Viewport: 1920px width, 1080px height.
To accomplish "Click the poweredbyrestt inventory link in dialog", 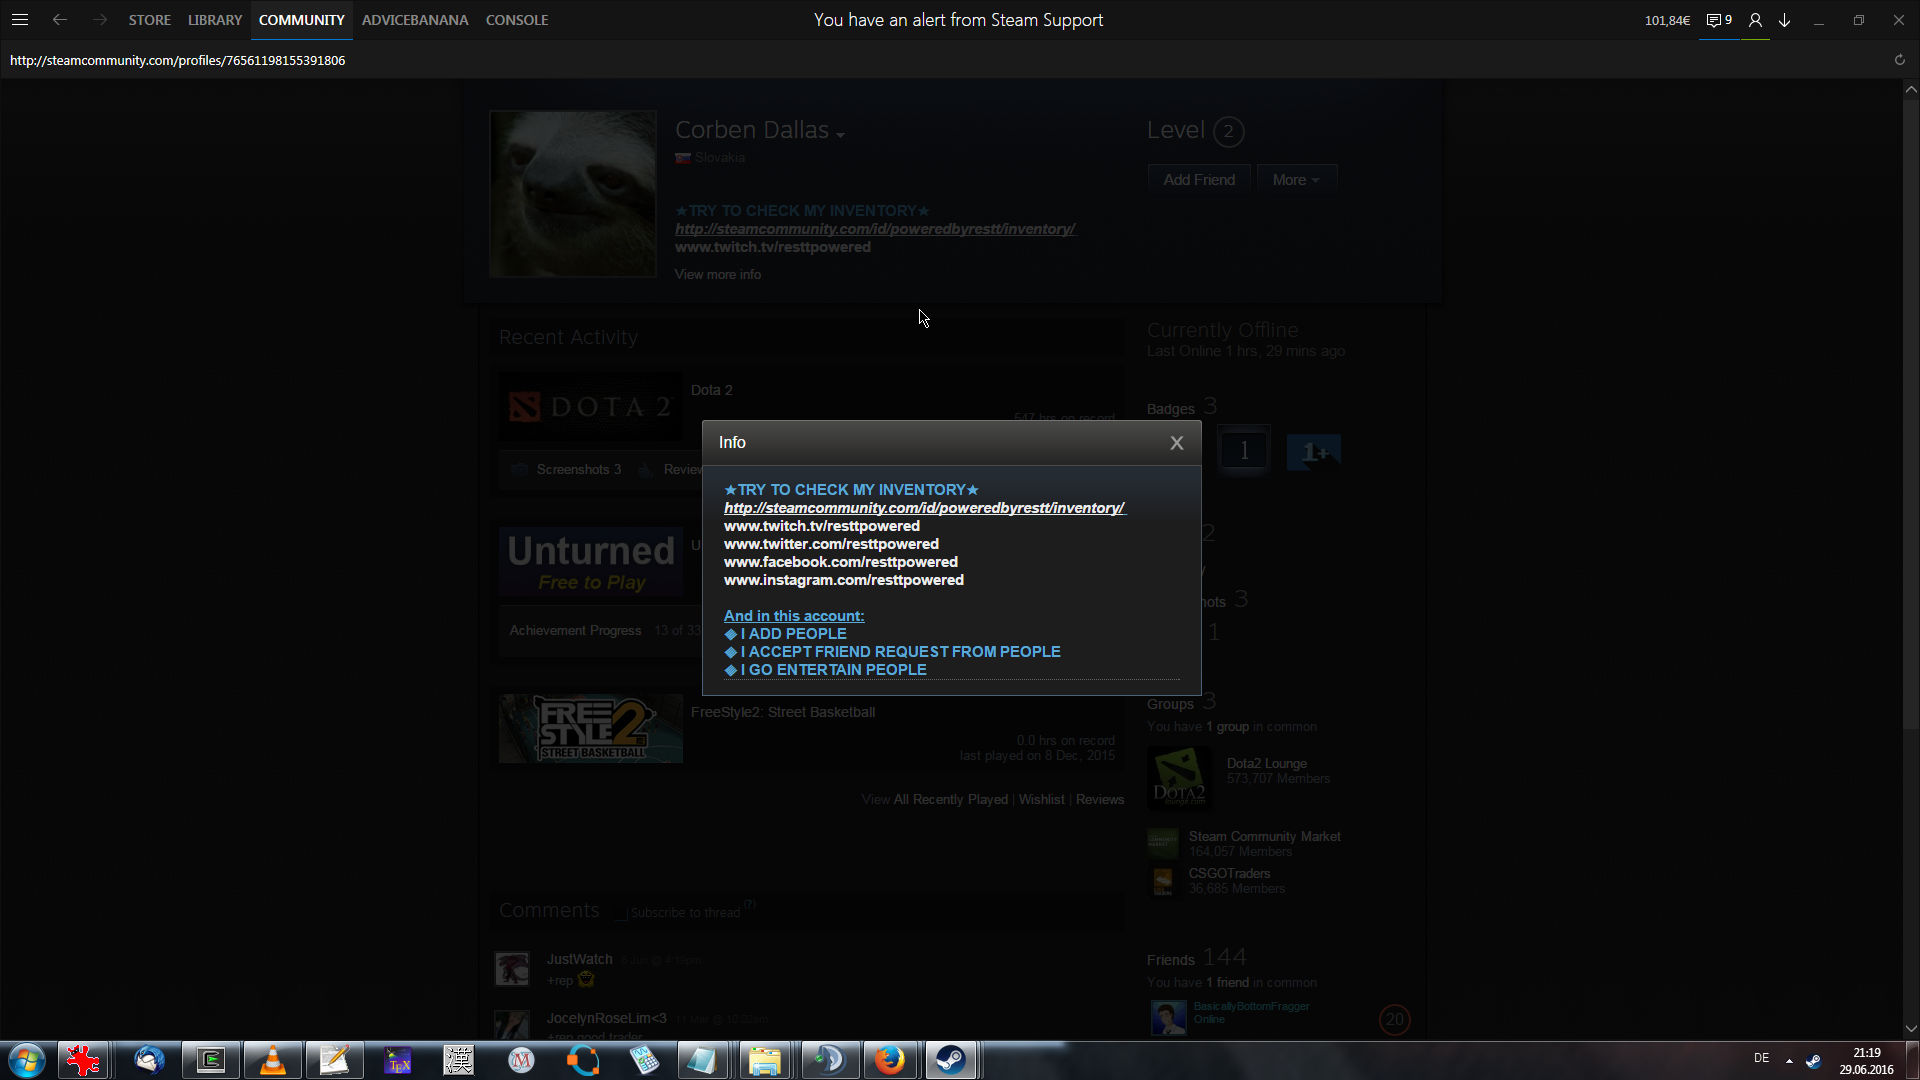I will (x=924, y=508).
